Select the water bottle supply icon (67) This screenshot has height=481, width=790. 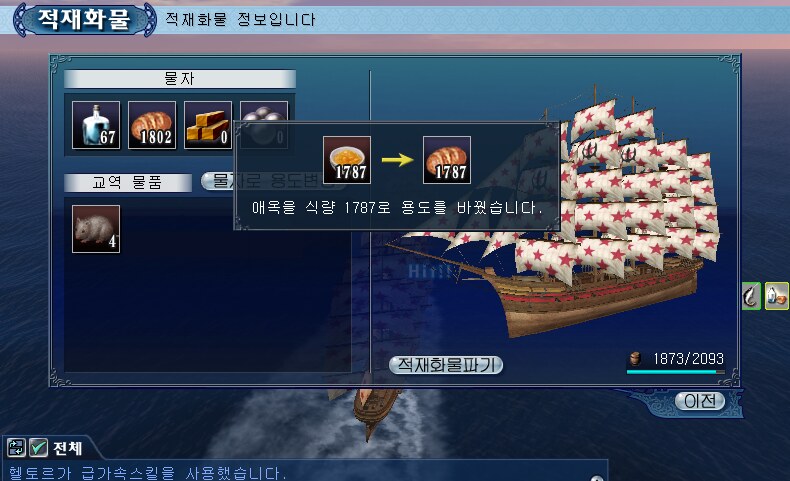(96, 125)
